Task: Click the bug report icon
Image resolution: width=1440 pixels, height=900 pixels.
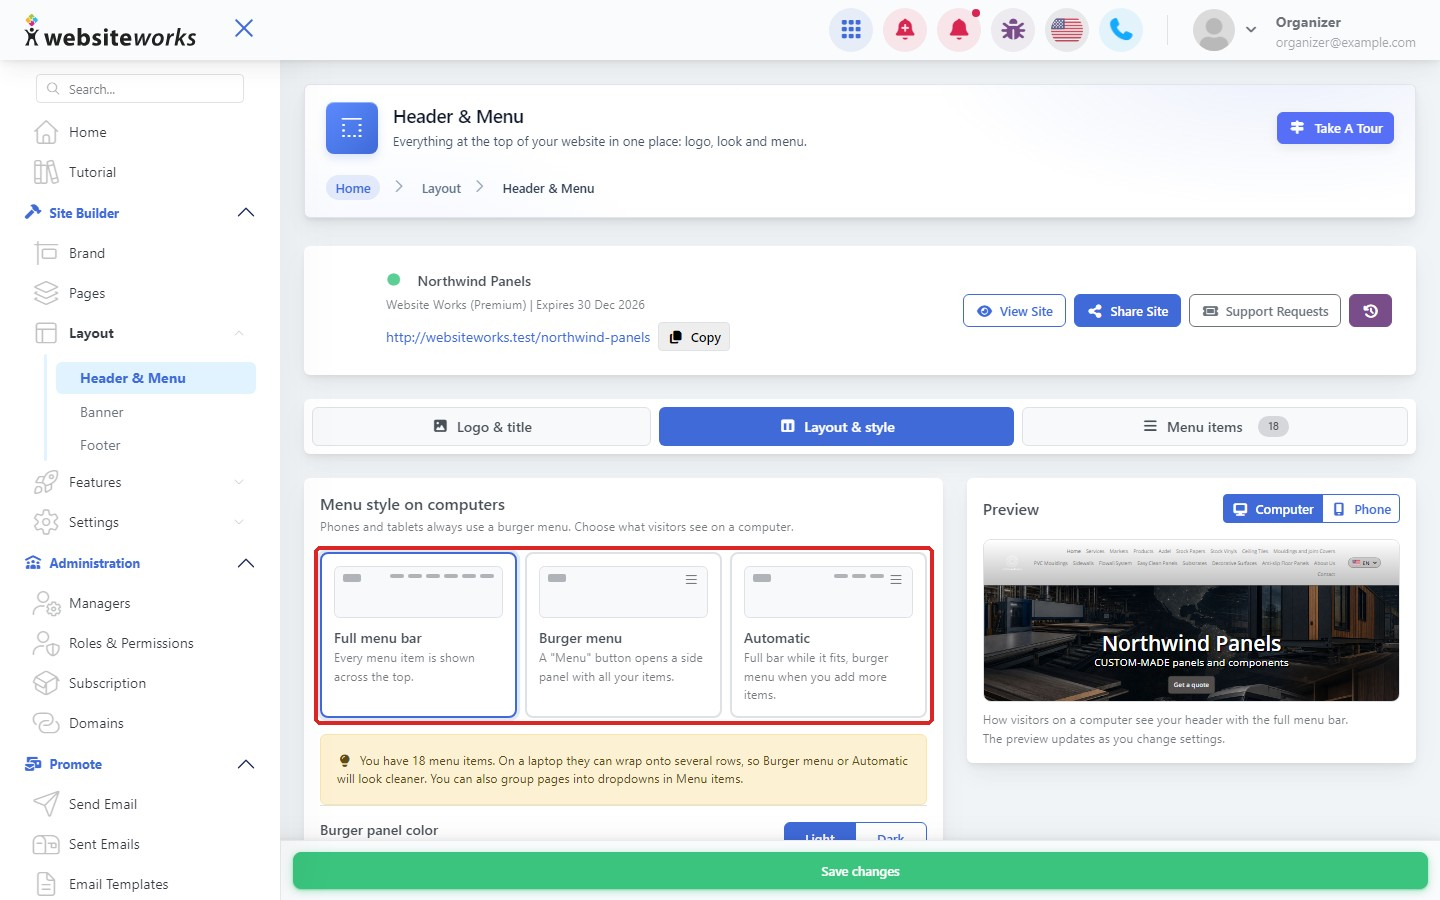Action: click(x=1013, y=30)
